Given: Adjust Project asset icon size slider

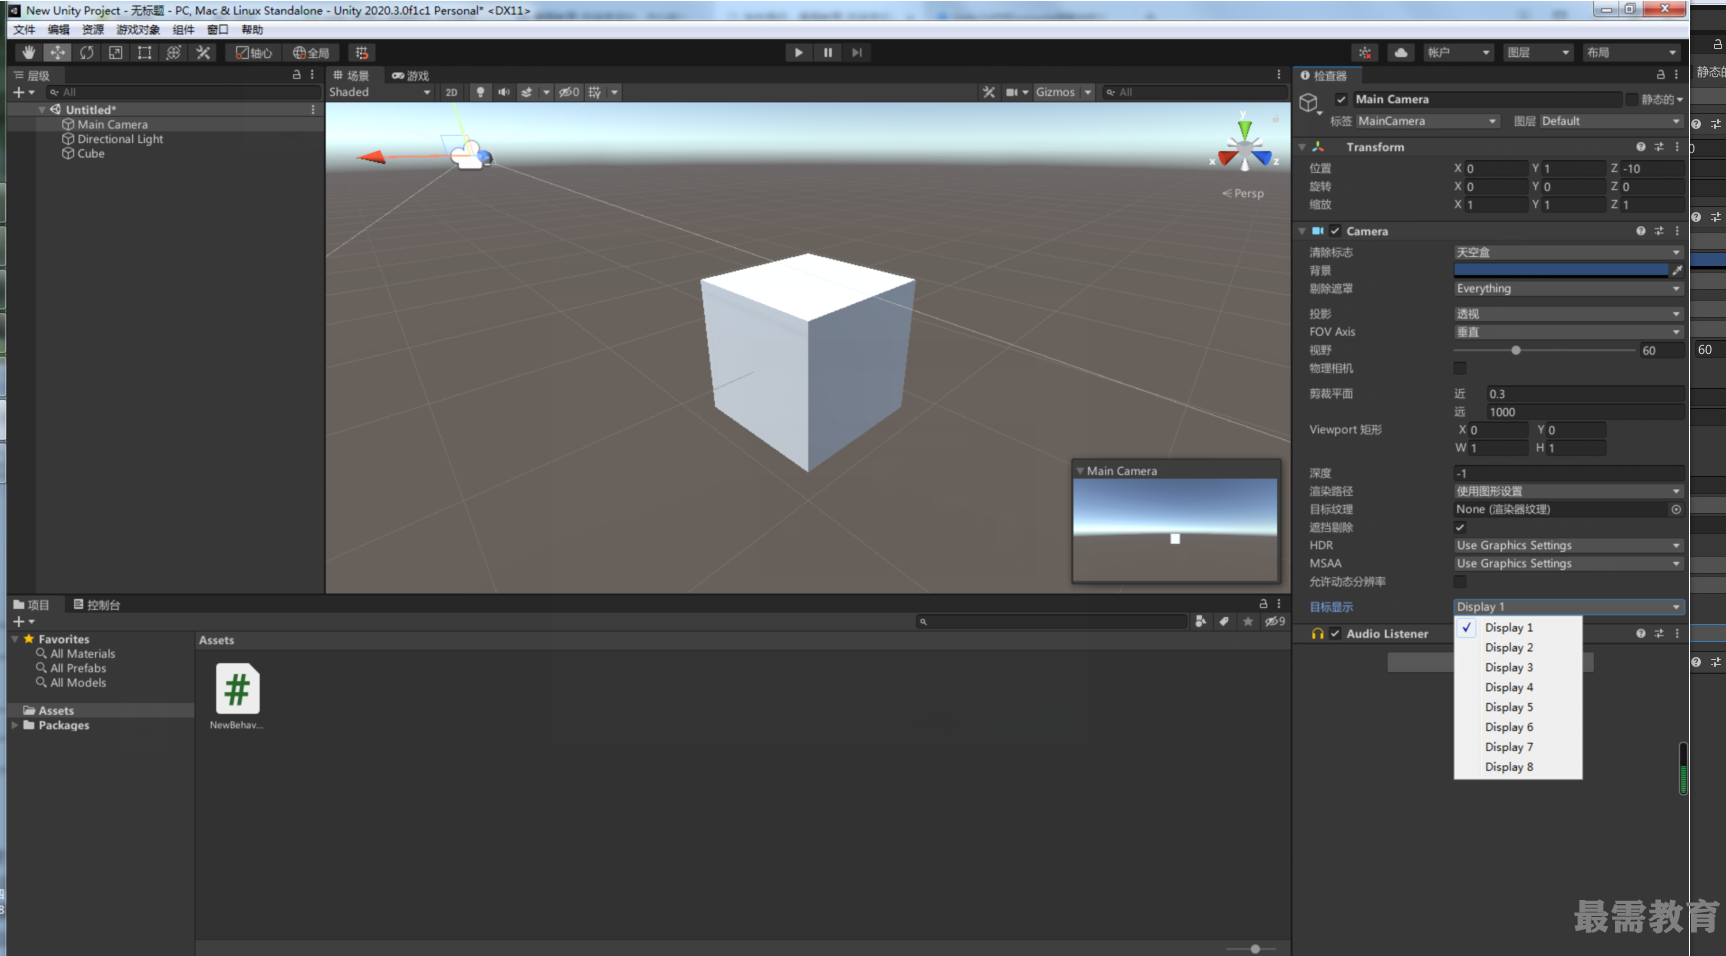Looking at the screenshot, I should pyautogui.click(x=1249, y=948).
